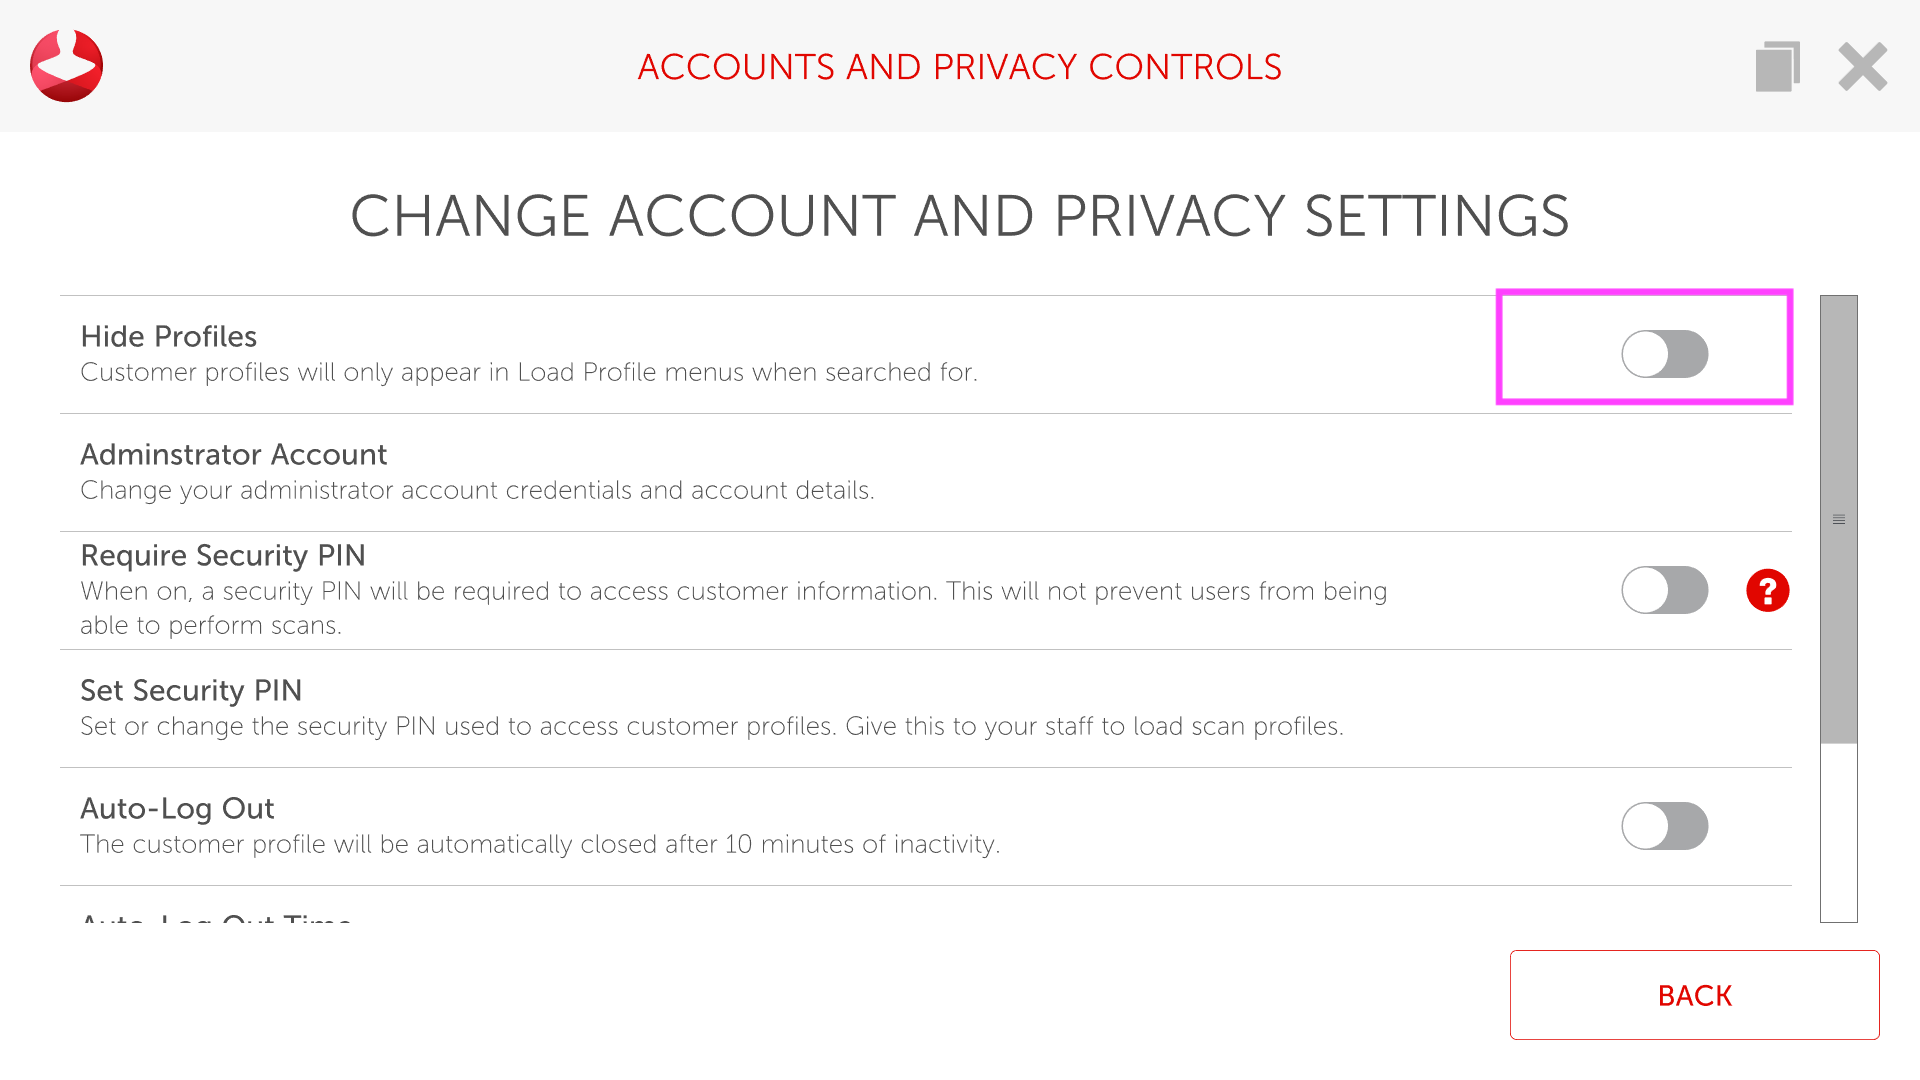Click the grey scrollbar thumb

pyautogui.click(x=1838, y=519)
